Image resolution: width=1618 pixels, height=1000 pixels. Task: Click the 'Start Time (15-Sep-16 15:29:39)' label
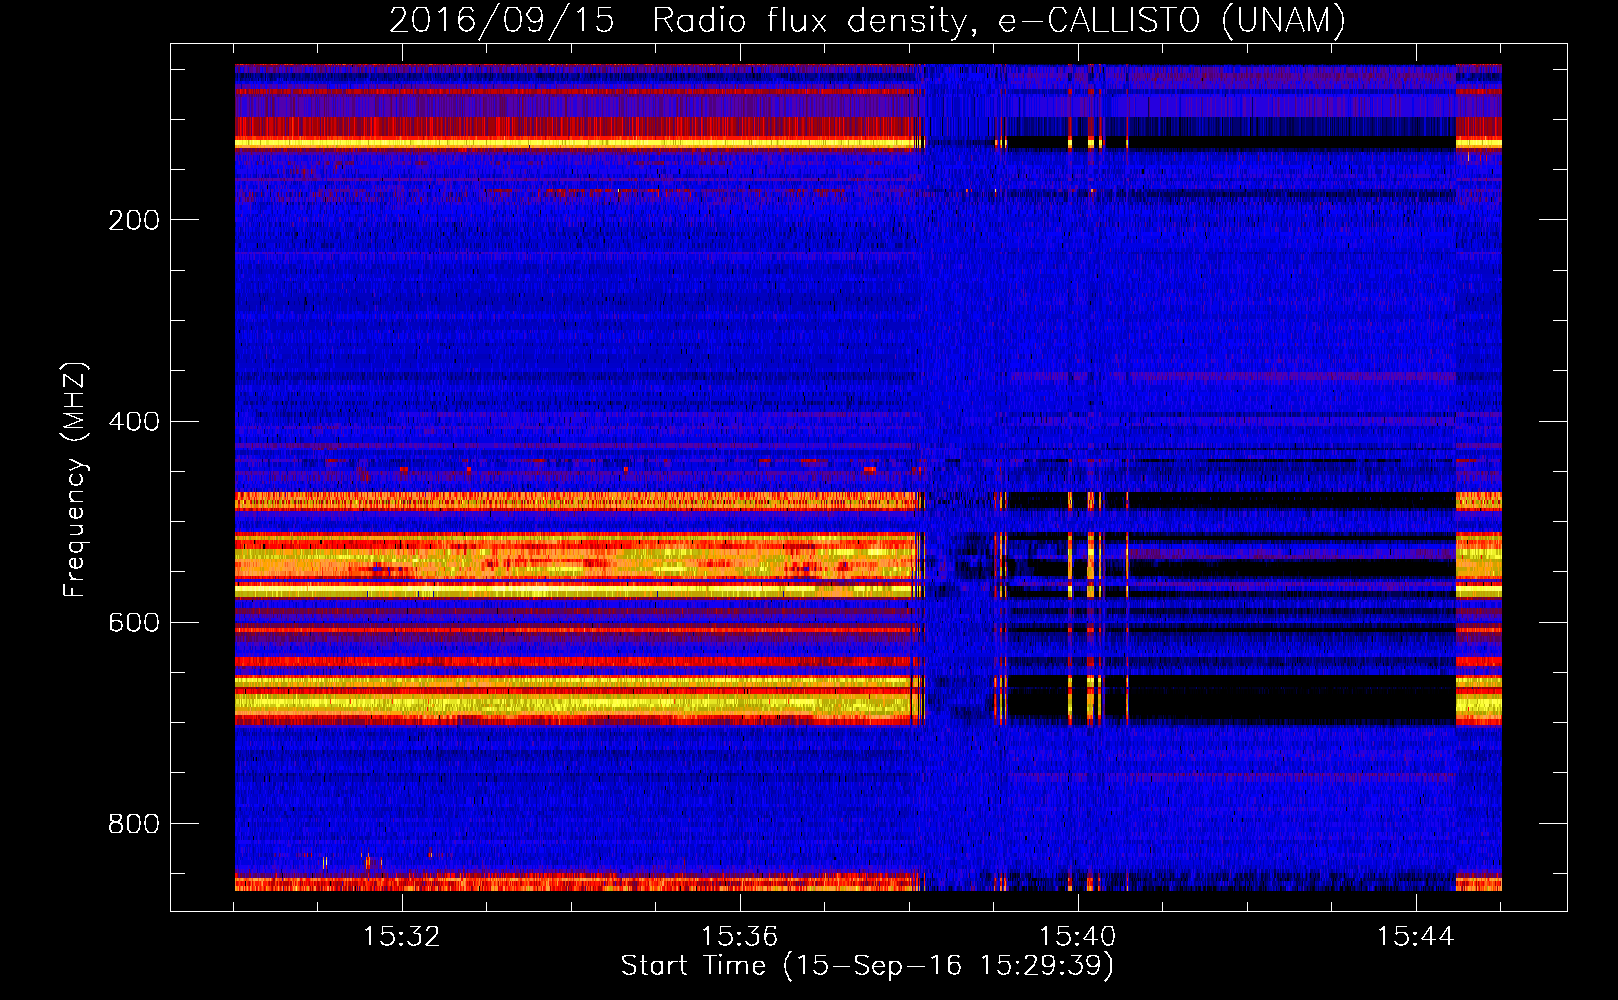(x=867, y=966)
